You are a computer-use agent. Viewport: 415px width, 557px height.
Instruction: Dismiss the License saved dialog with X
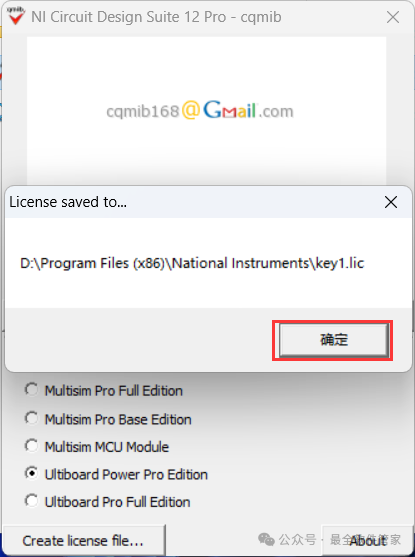(391, 202)
